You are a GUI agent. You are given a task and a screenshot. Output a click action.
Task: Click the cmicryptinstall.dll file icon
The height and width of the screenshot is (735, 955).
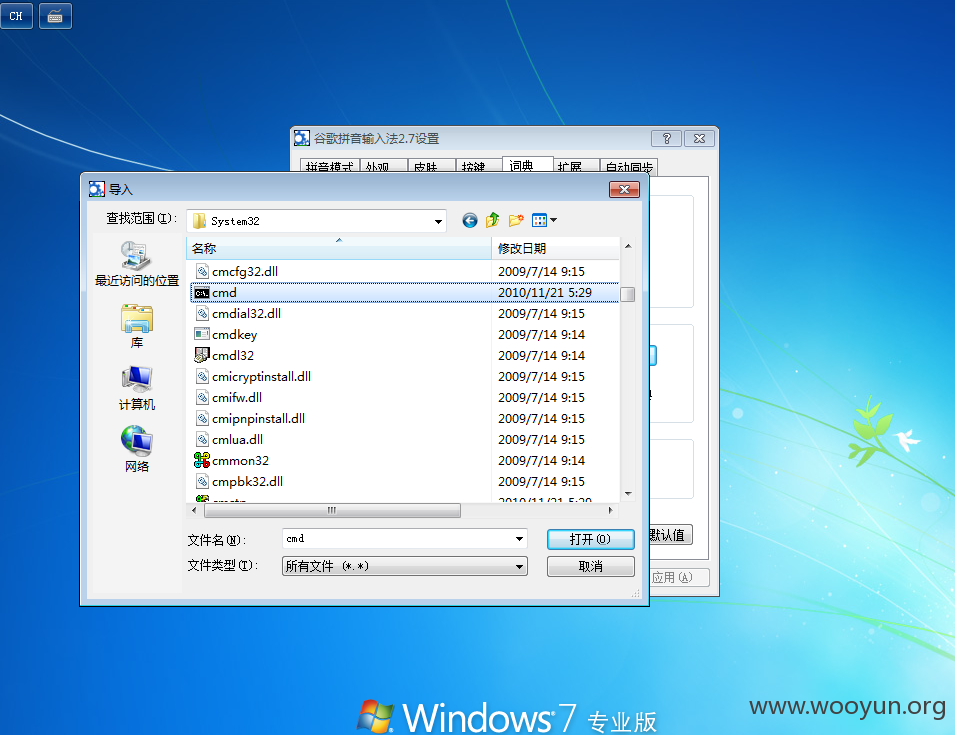202,376
